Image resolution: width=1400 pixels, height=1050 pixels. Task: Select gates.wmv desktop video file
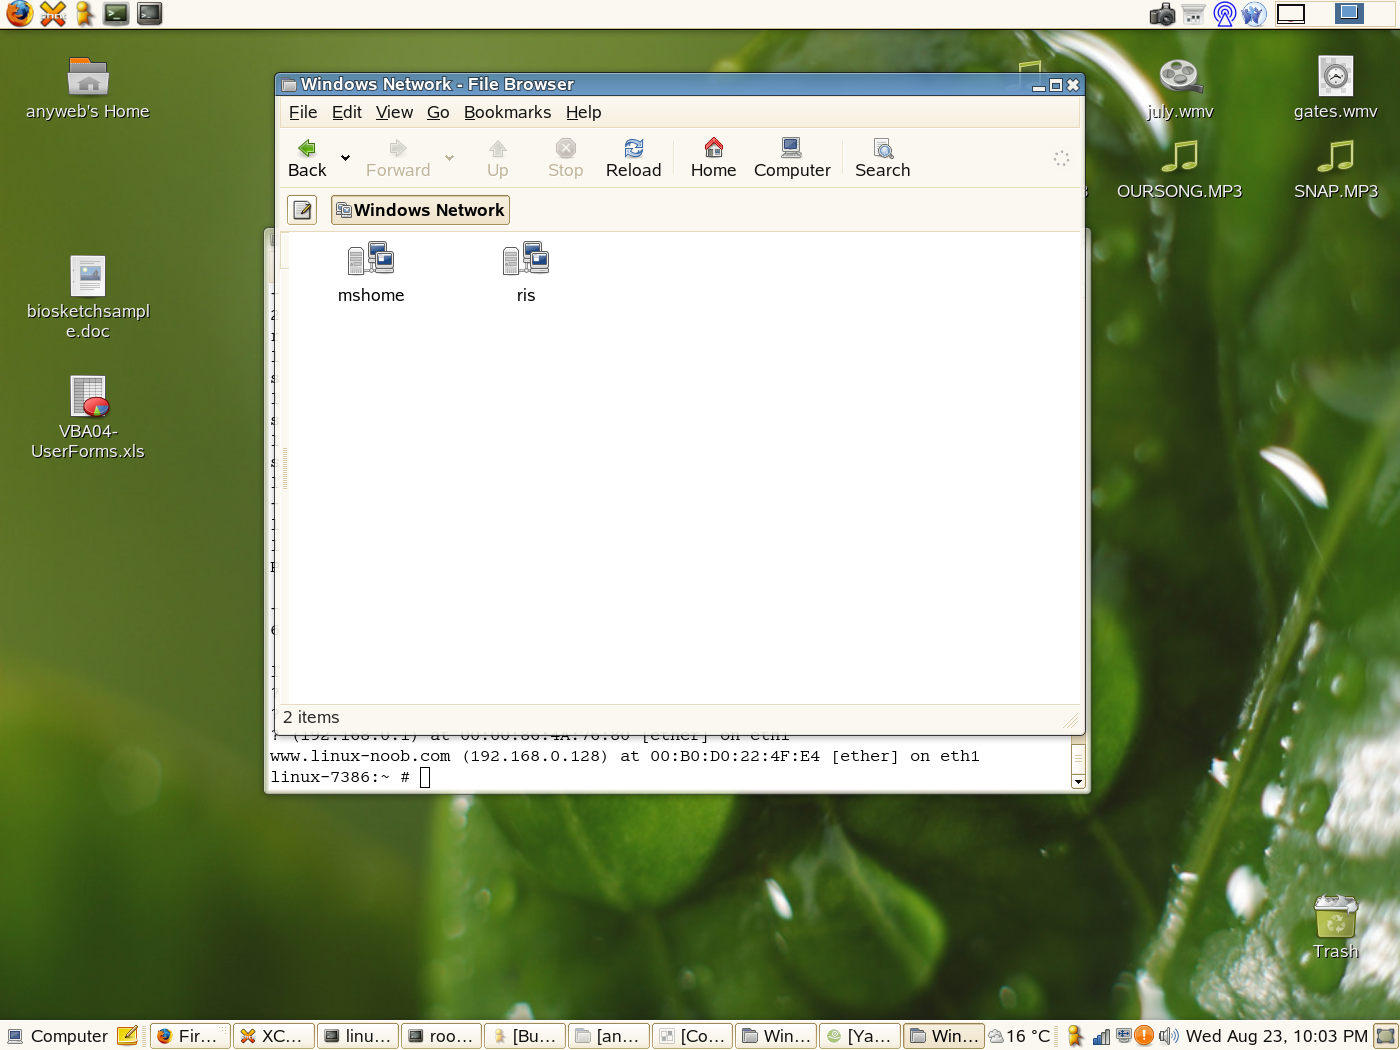click(1335, 89)
